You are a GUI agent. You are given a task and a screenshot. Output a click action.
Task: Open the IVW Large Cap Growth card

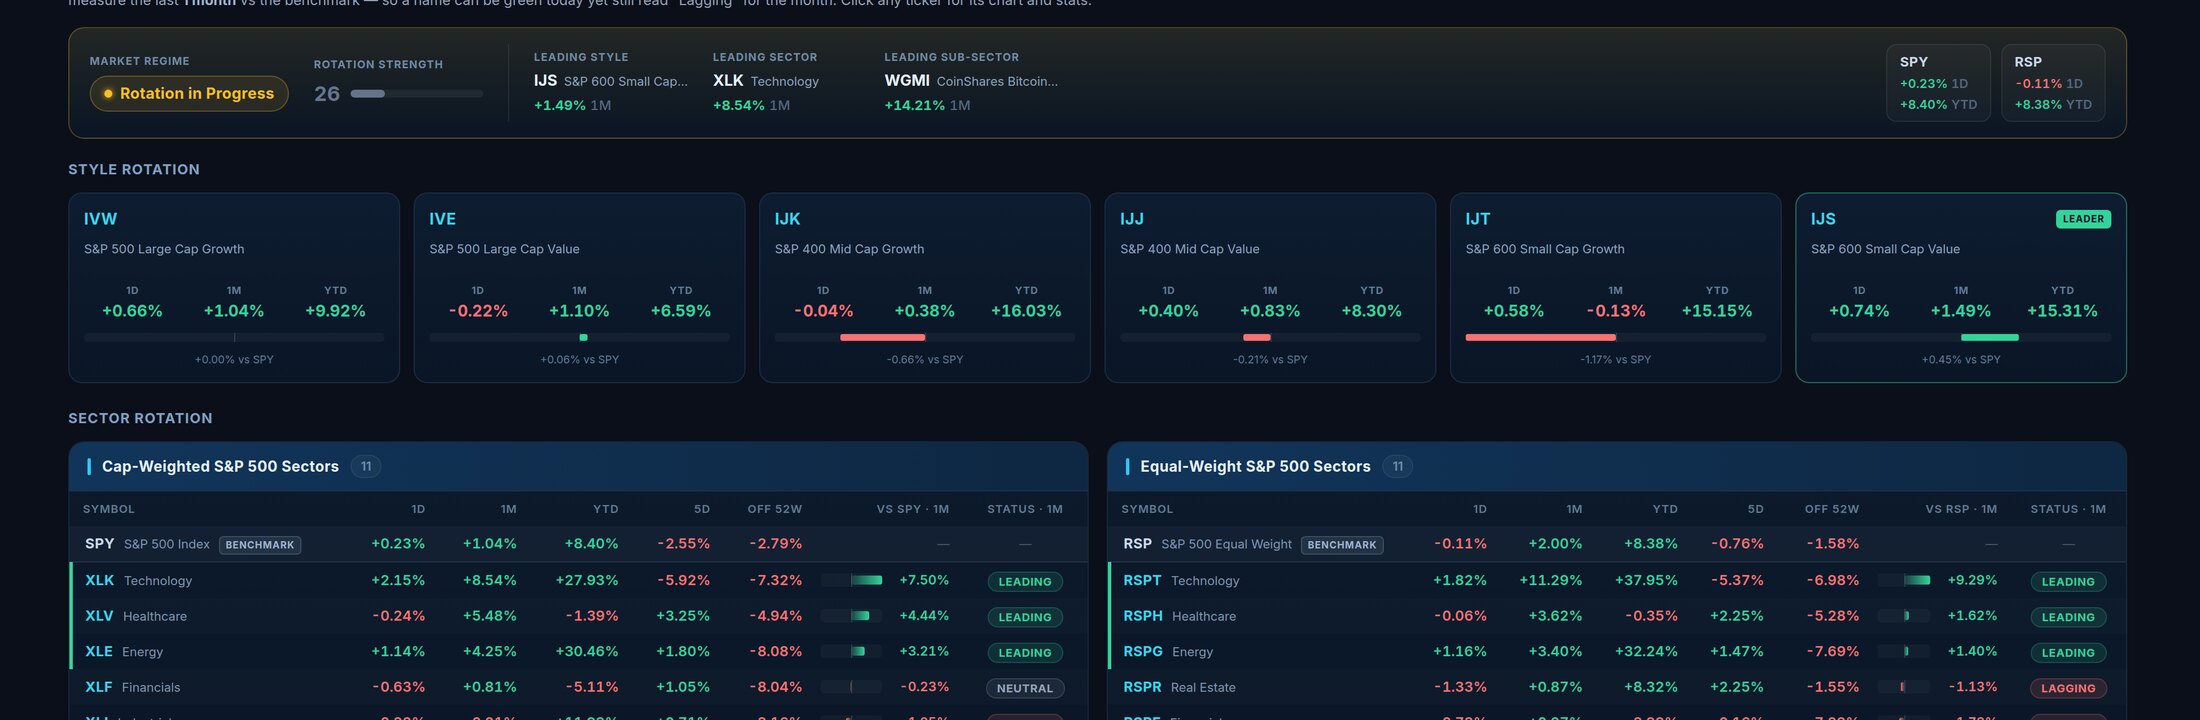[x=234, y=288]
